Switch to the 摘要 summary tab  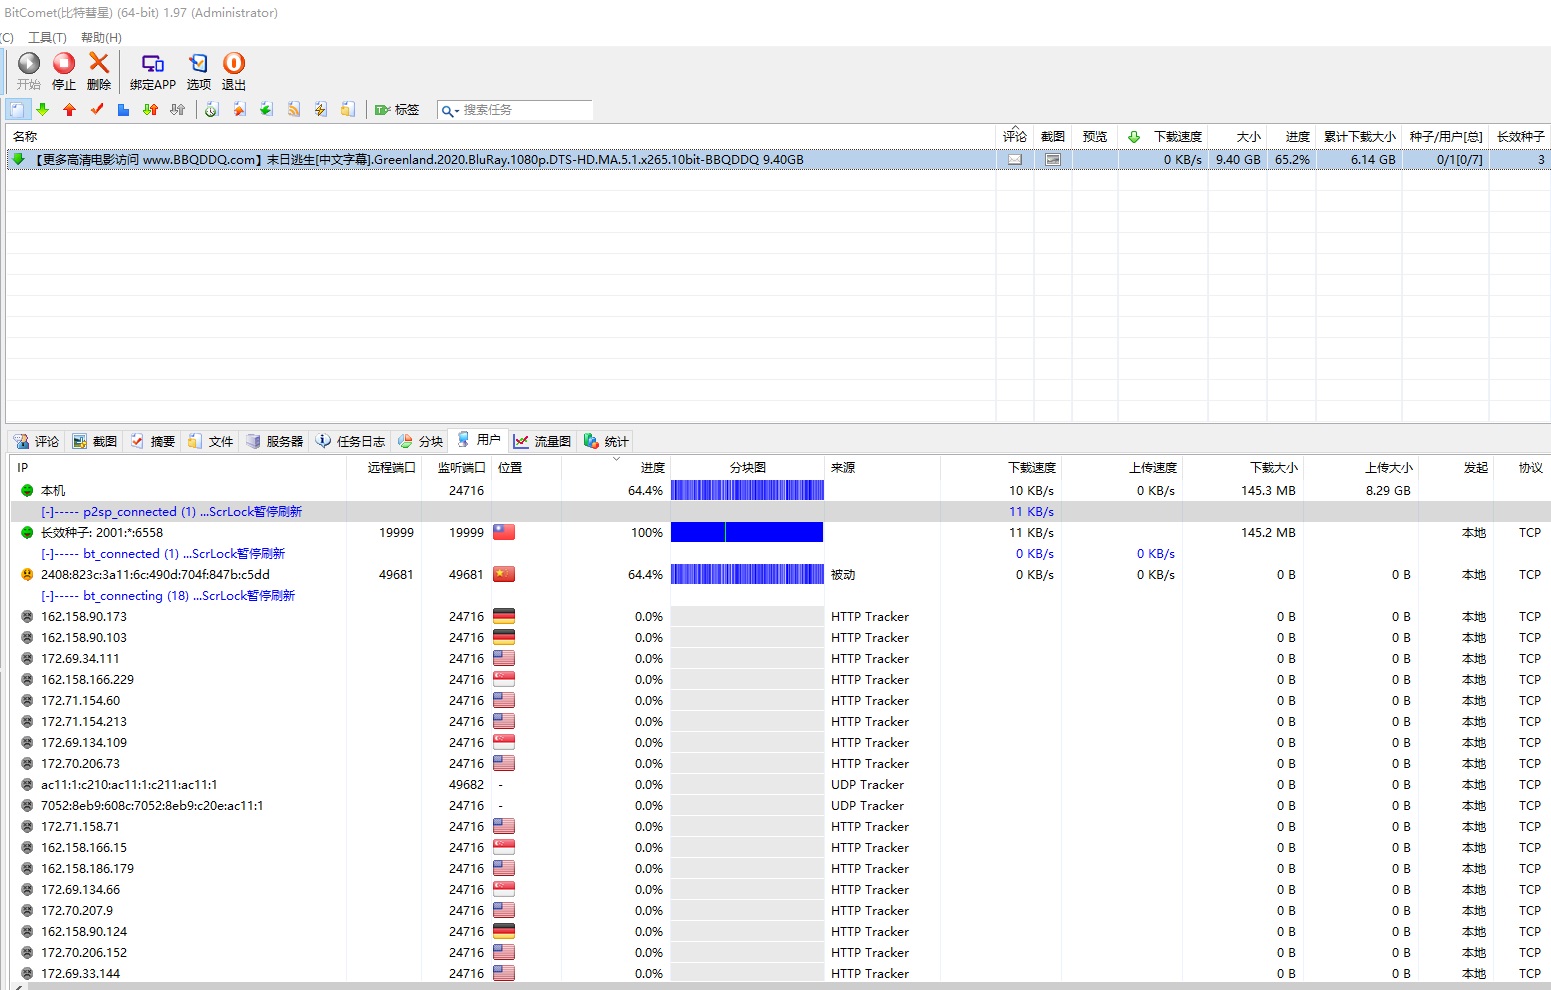point(152,441)
